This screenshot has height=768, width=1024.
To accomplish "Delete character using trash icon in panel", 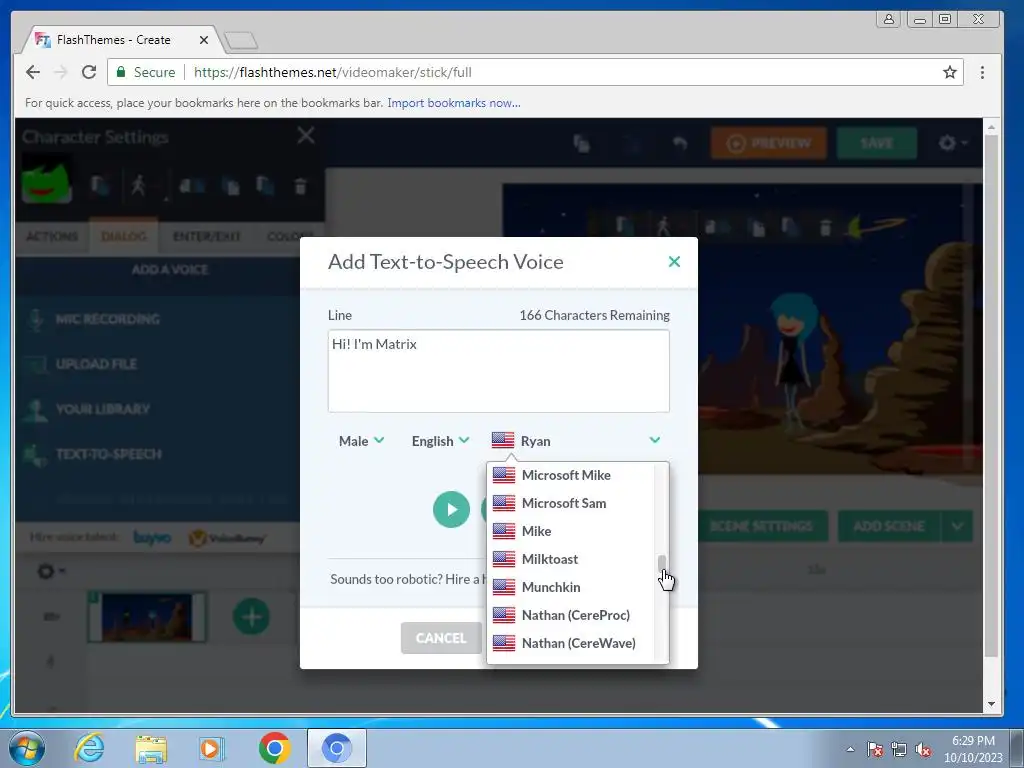I will click(300, 186).
